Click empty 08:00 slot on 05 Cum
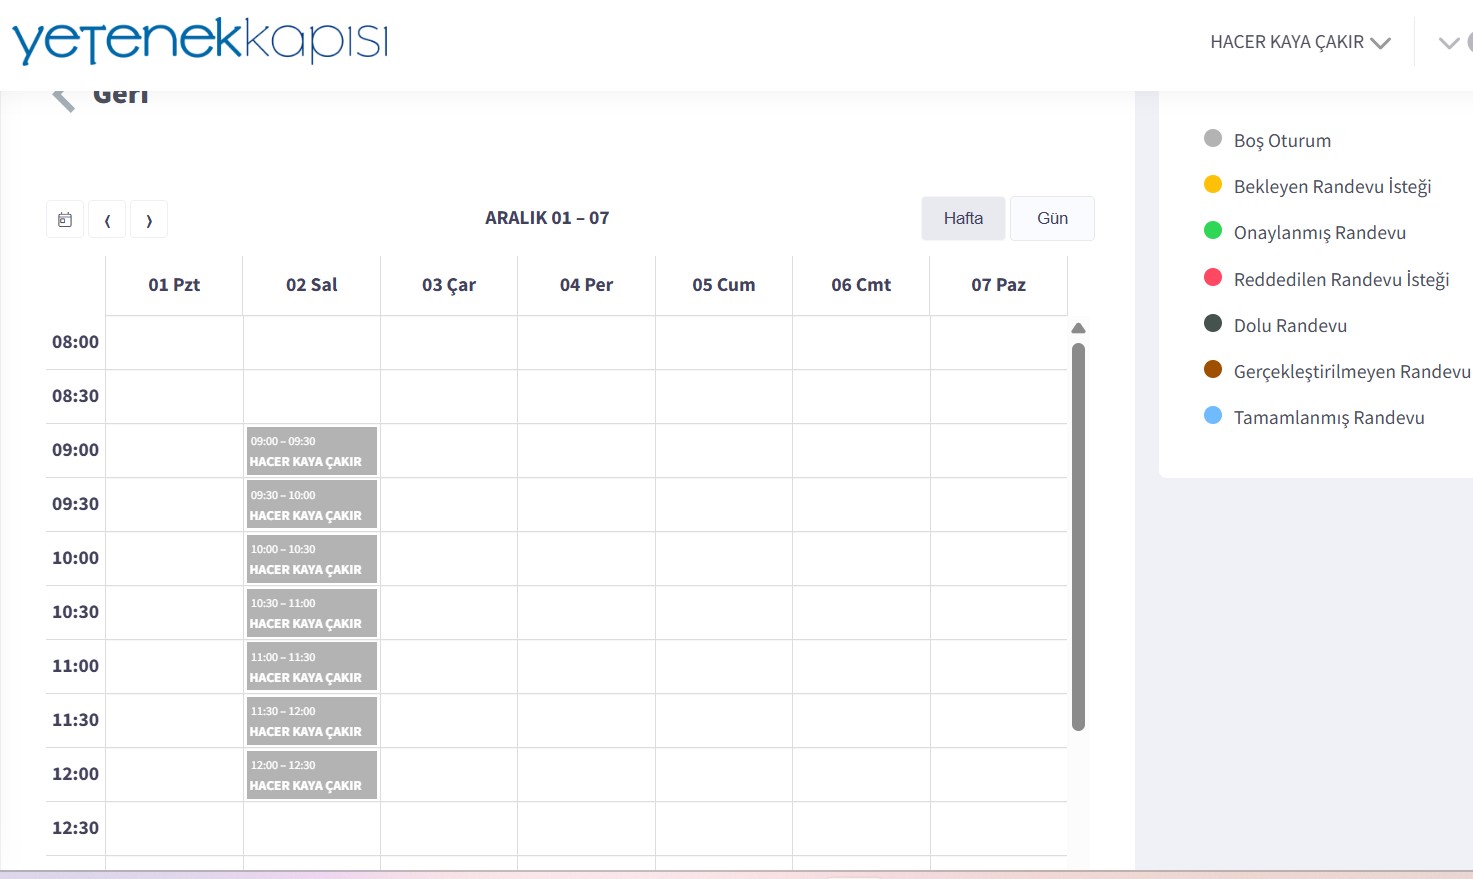 (x=724, y=343)
